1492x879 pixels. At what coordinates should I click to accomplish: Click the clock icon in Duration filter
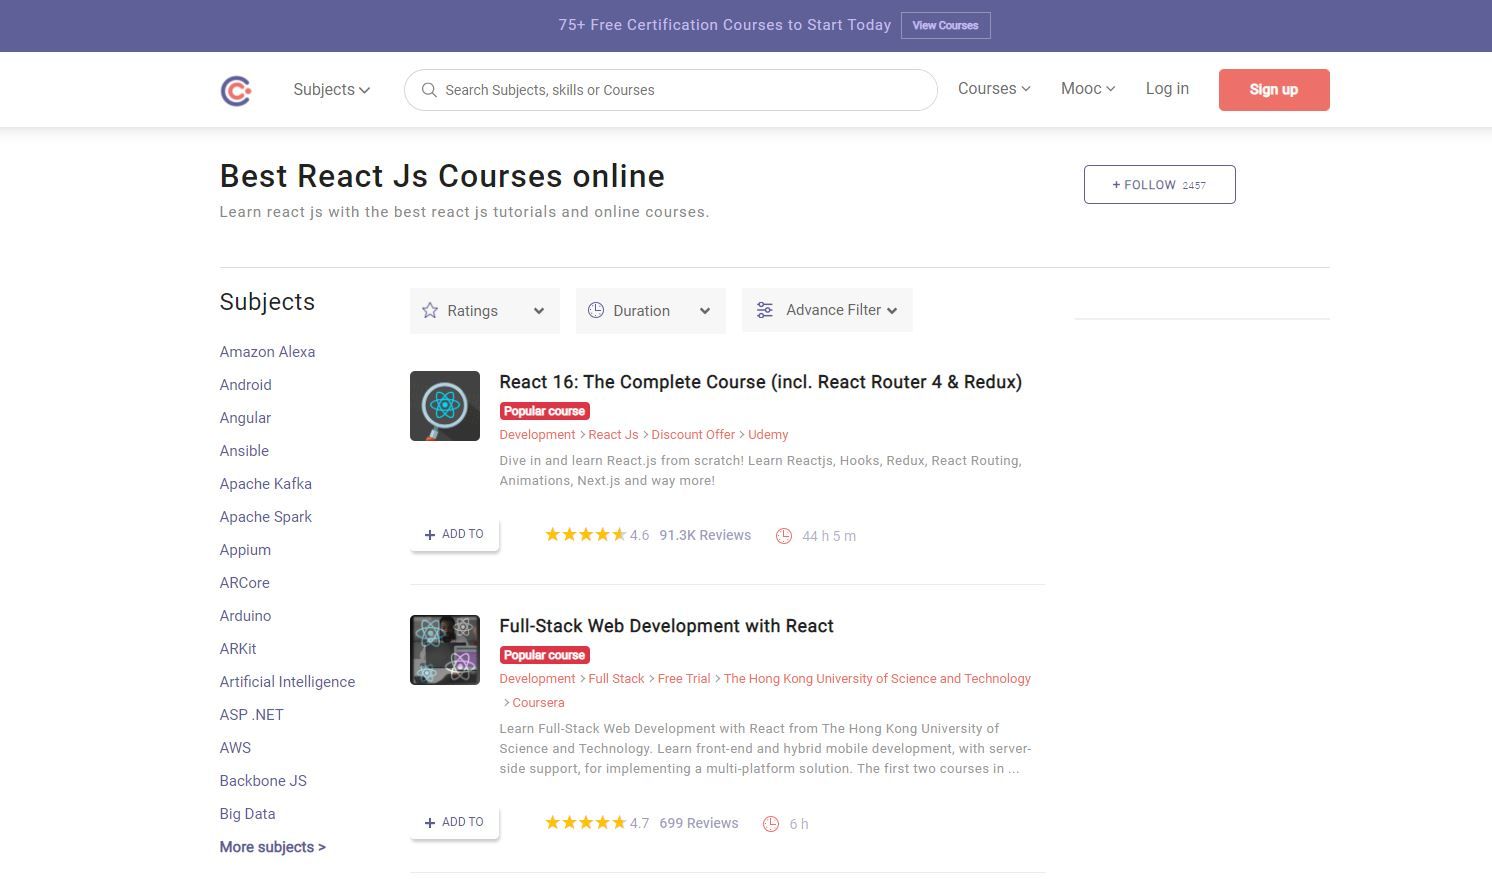pos(596,311)
